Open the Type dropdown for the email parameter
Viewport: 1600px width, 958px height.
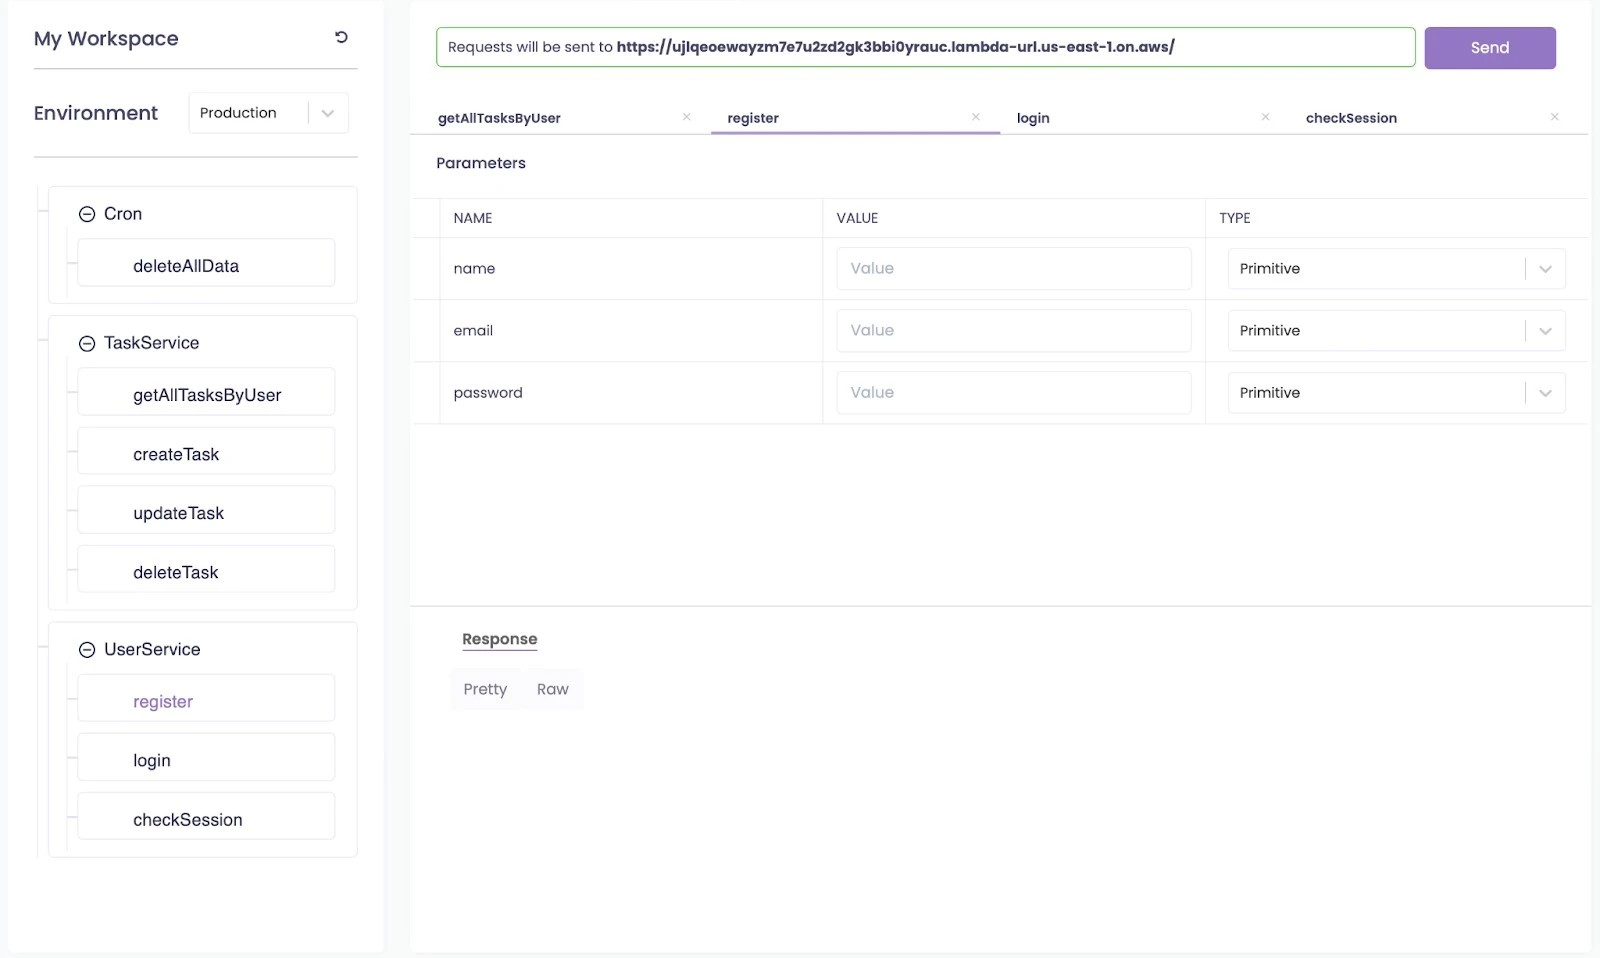tap(1396, 330)
